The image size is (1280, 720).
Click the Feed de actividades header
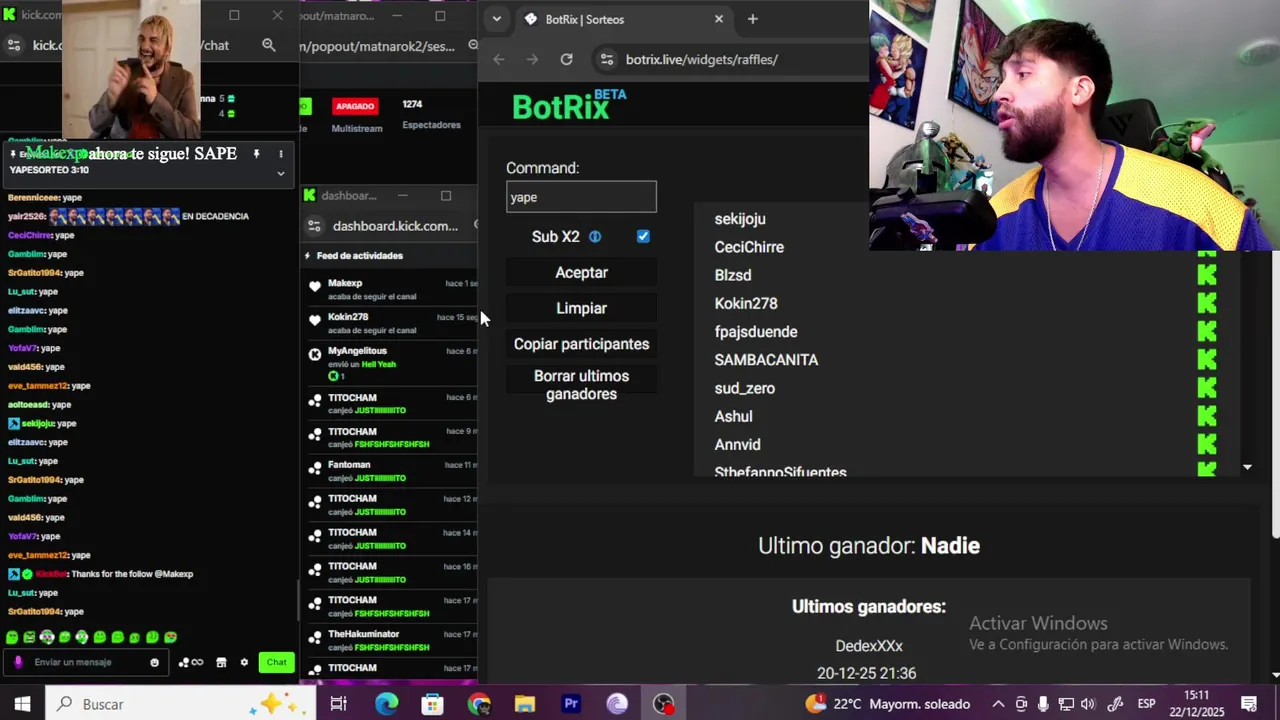pos(360,256)
